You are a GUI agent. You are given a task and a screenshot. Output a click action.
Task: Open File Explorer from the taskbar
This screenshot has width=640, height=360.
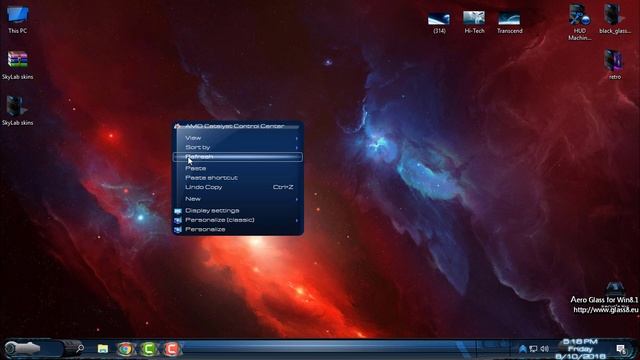point(103,349)
